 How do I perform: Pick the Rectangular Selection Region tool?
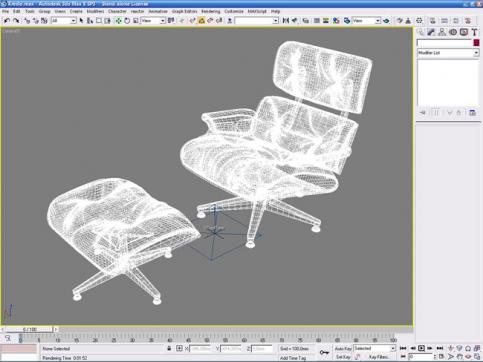point(99,21)
